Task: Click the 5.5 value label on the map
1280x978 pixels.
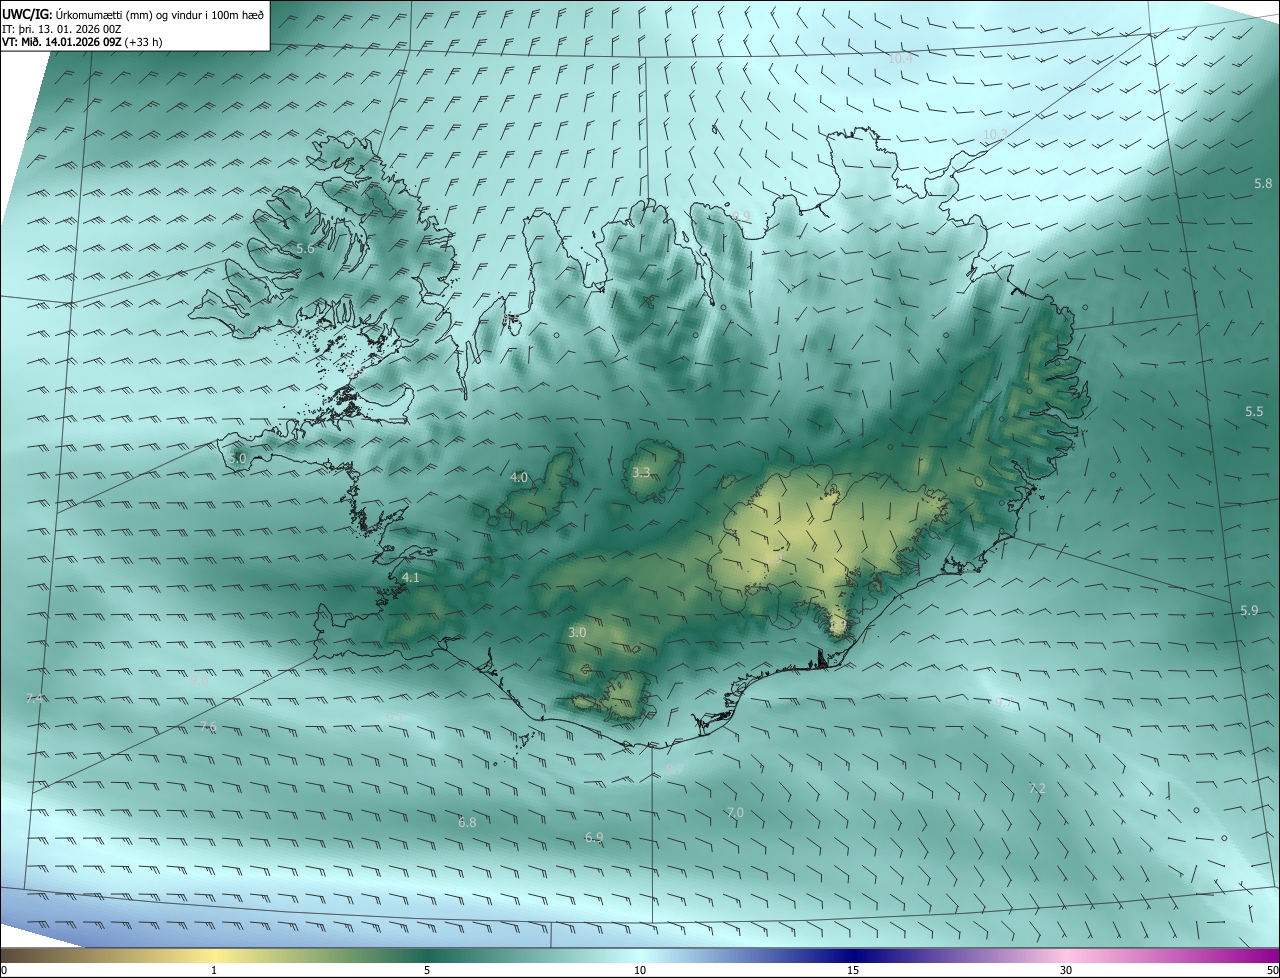Action: point(1254,412)
